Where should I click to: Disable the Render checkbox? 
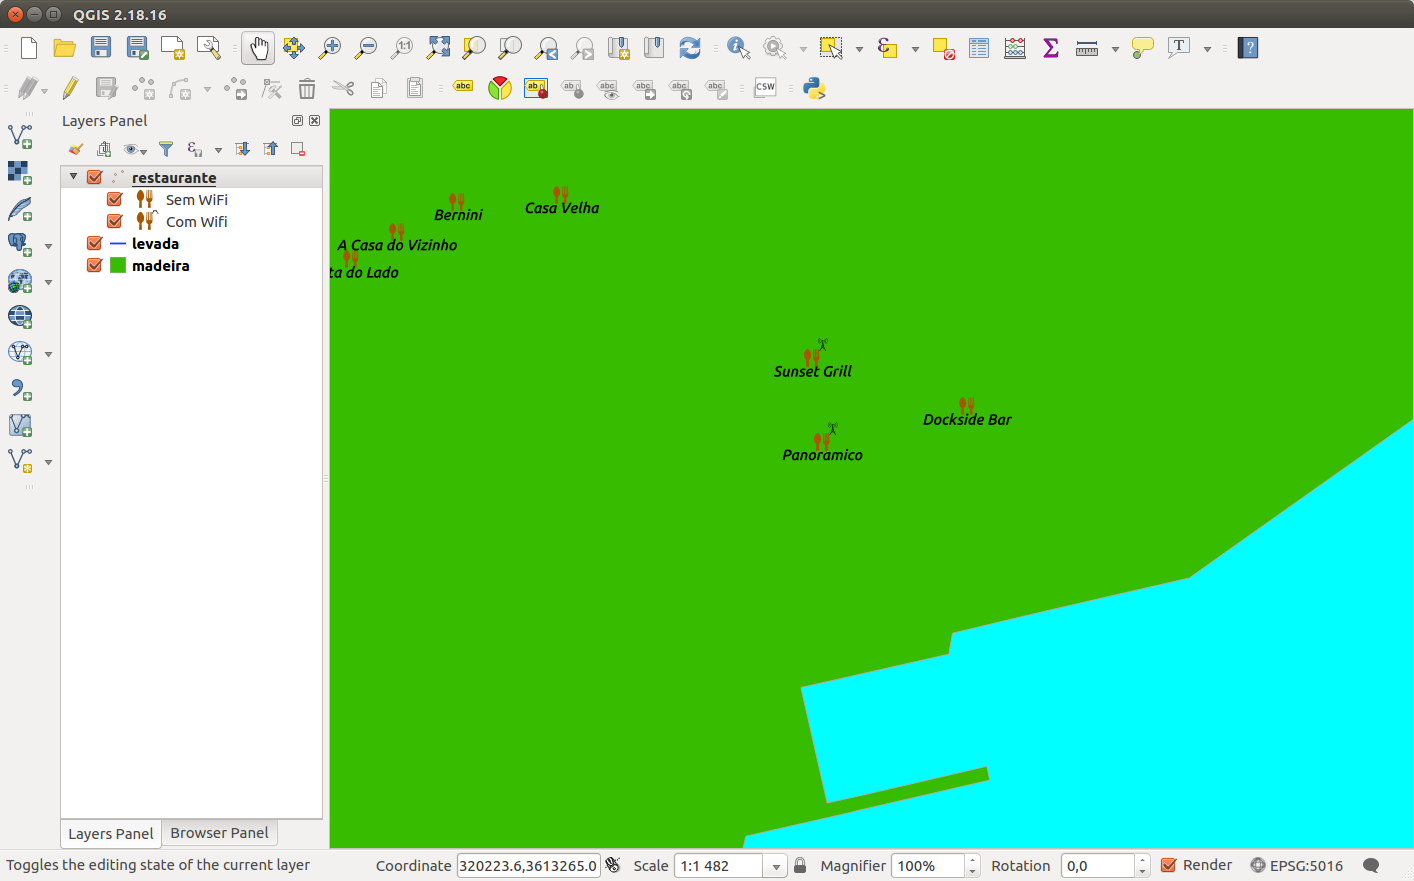(x=1168, y=865)
